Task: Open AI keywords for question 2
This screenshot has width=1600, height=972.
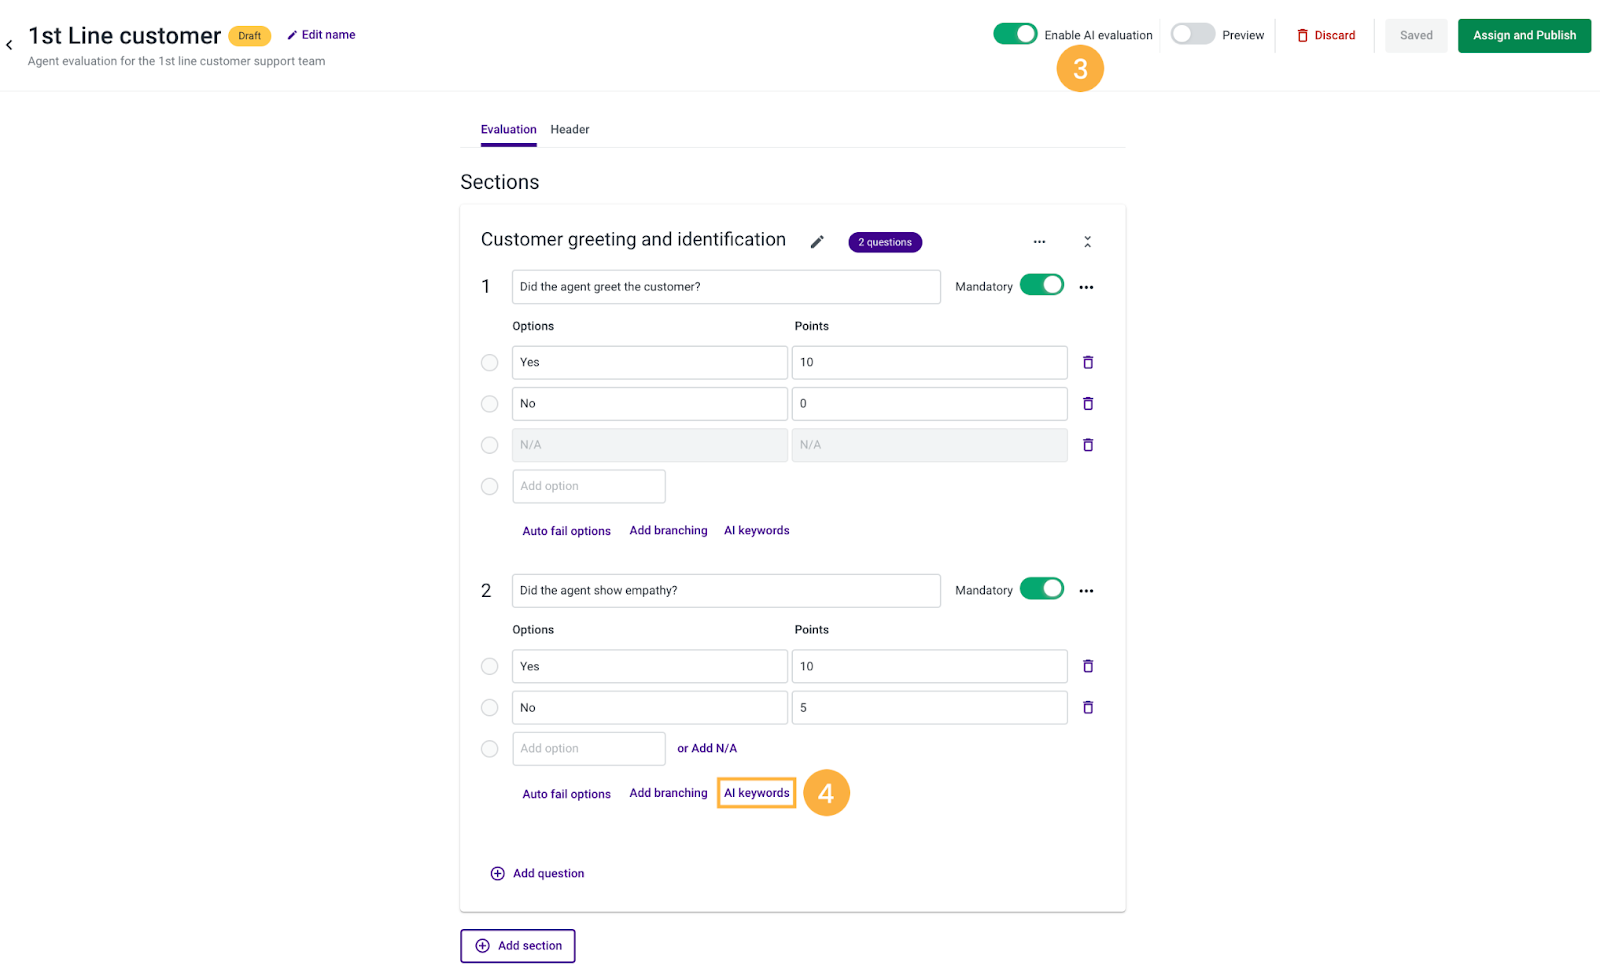Action: click(x=756, y=793)
